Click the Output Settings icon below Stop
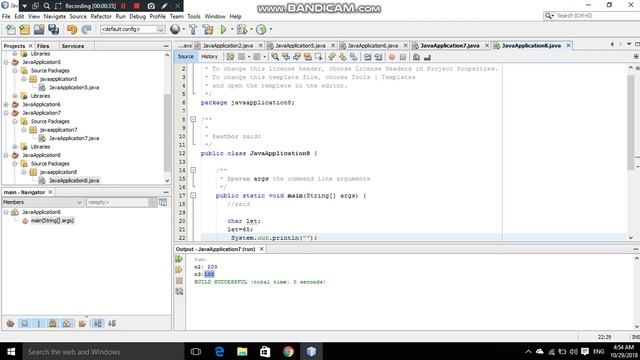 pyautogui.click(x=179, y=291)
